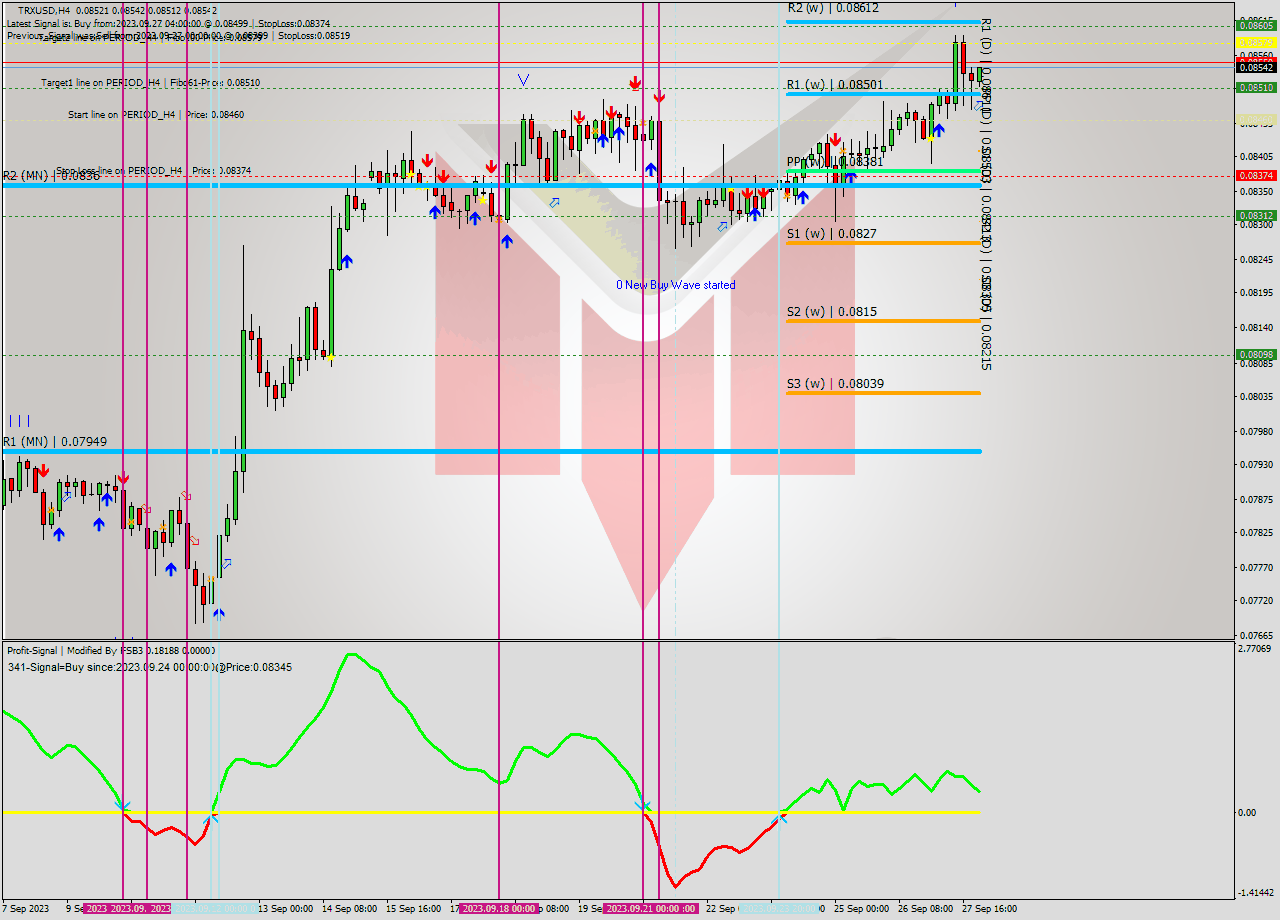Click the current price tag 0.08542 on the axis
Viewport: 1280px width, 920px height.
tap(1255, 68)
